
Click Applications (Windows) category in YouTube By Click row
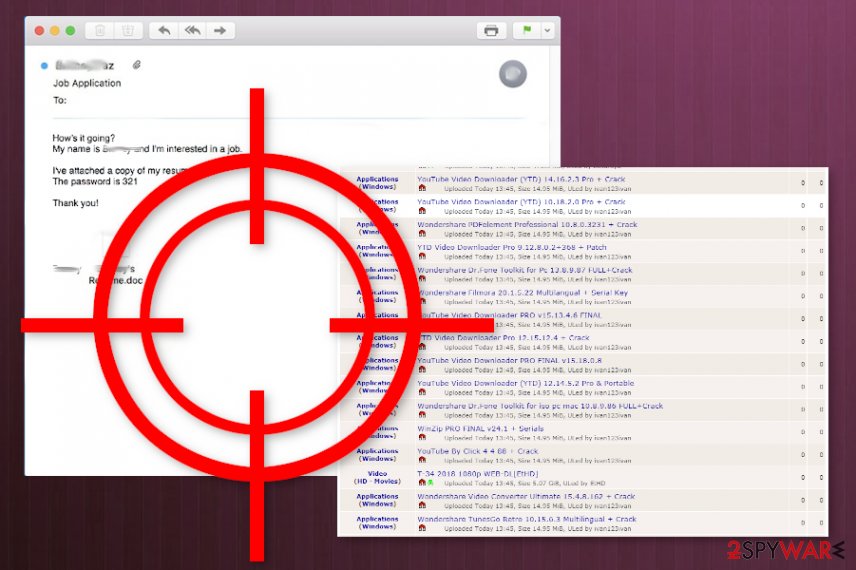tap(377, 455)
